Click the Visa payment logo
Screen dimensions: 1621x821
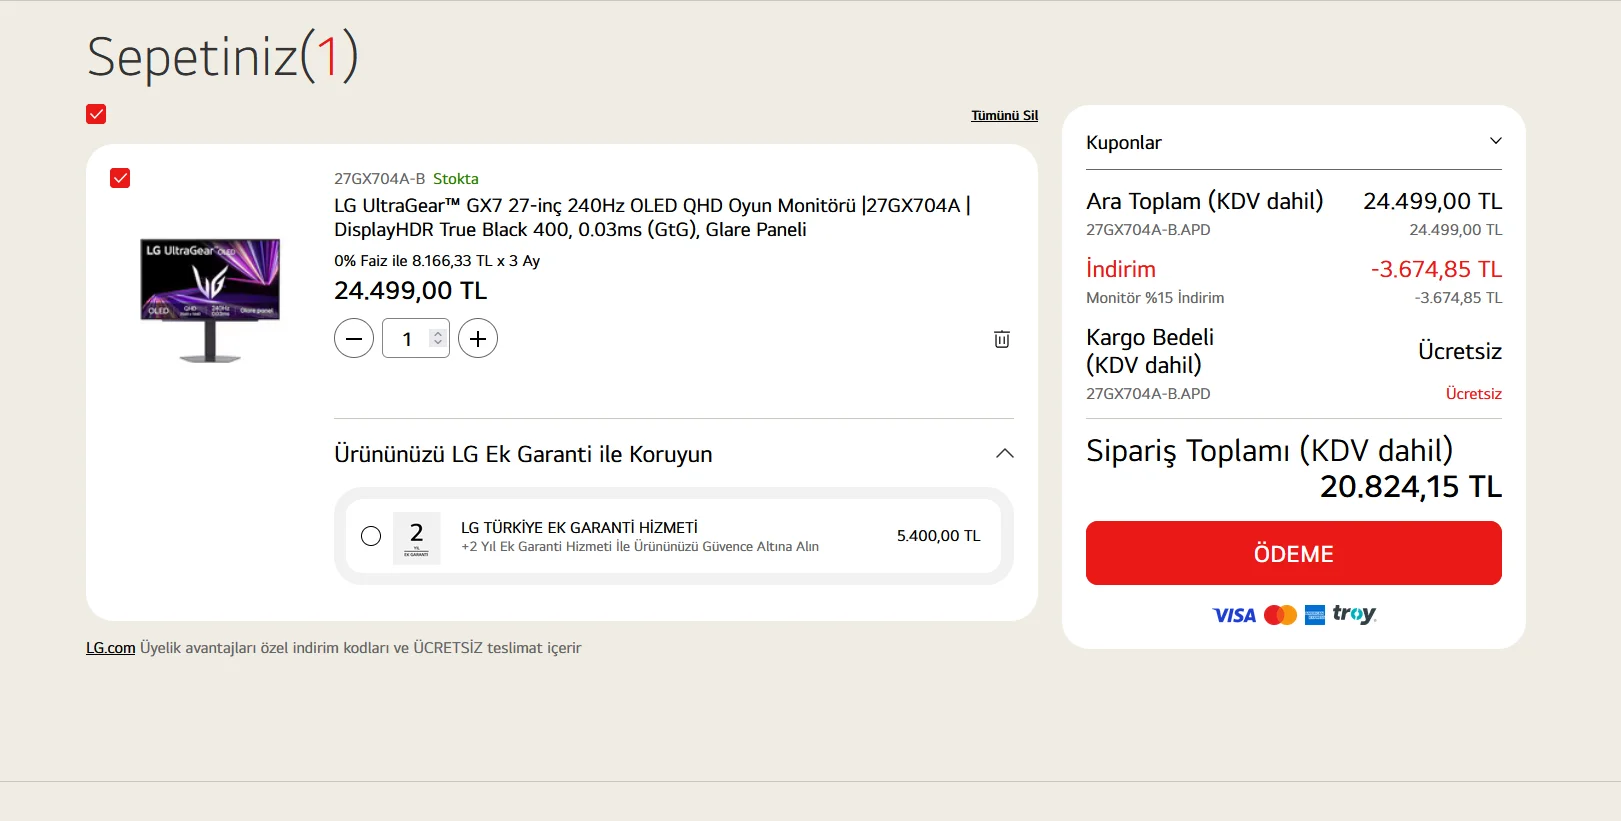1234,615
